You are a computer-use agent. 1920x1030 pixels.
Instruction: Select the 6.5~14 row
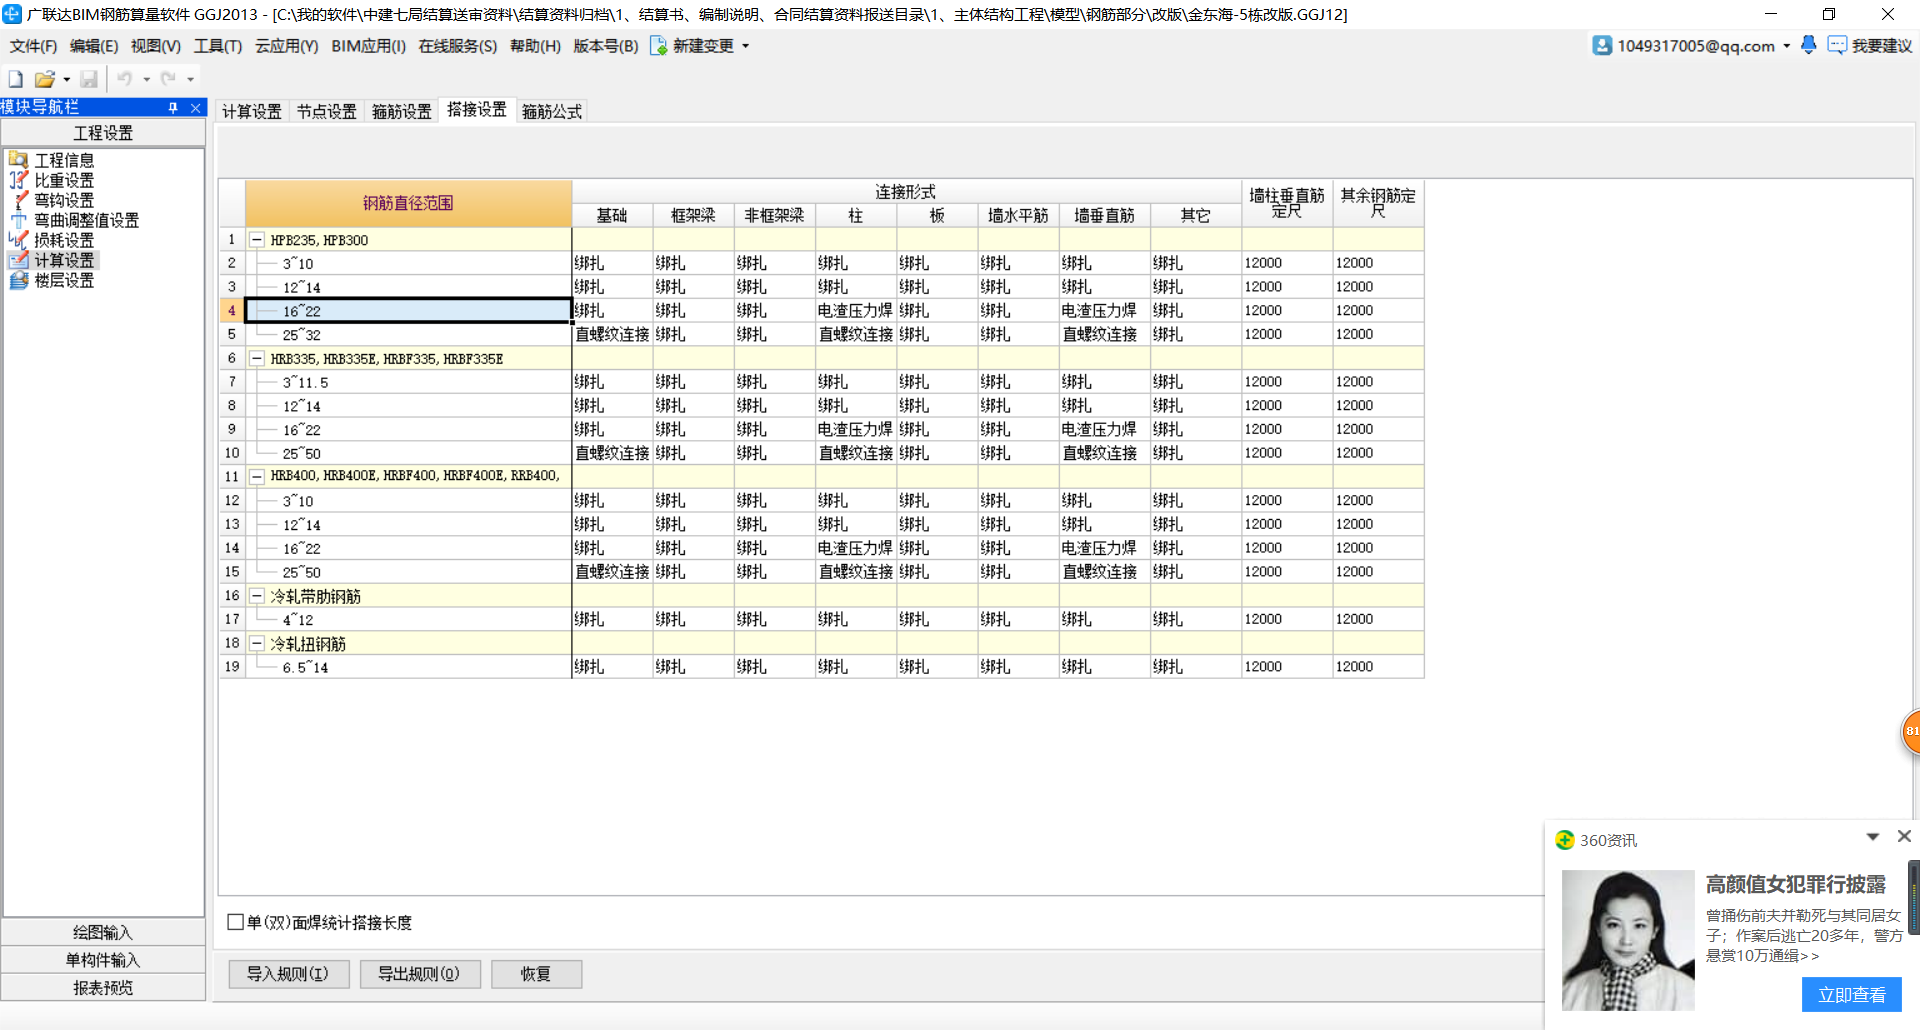coord(408,667)
